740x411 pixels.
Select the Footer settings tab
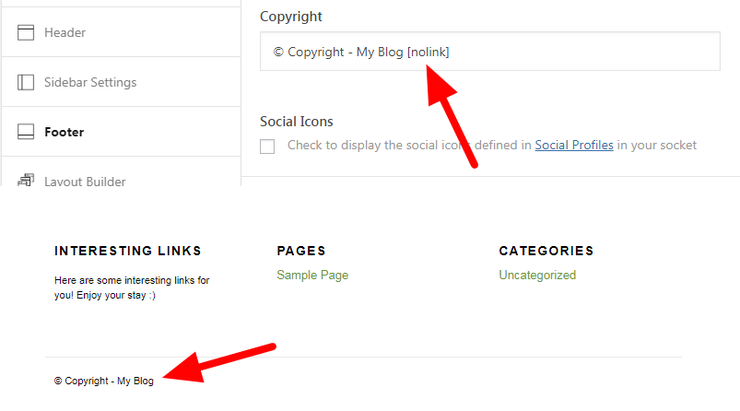64,131
